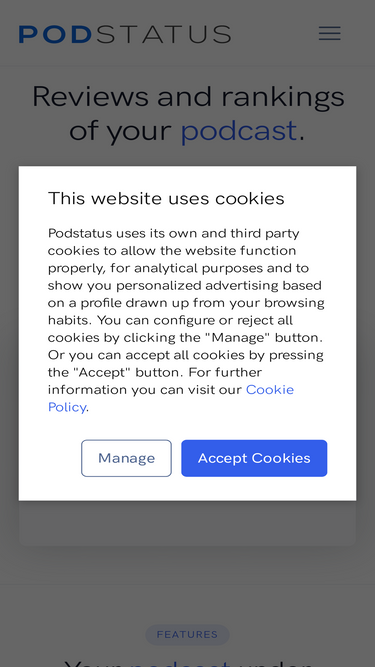Select the FEATURES badge

tap(187, 635)
